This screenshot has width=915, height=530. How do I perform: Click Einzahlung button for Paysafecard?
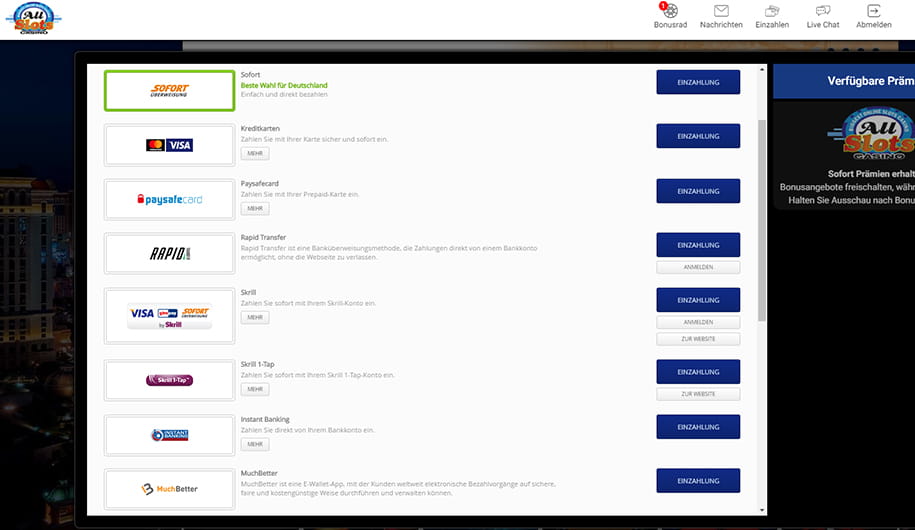pyautogui.click(x=698, y=191)
